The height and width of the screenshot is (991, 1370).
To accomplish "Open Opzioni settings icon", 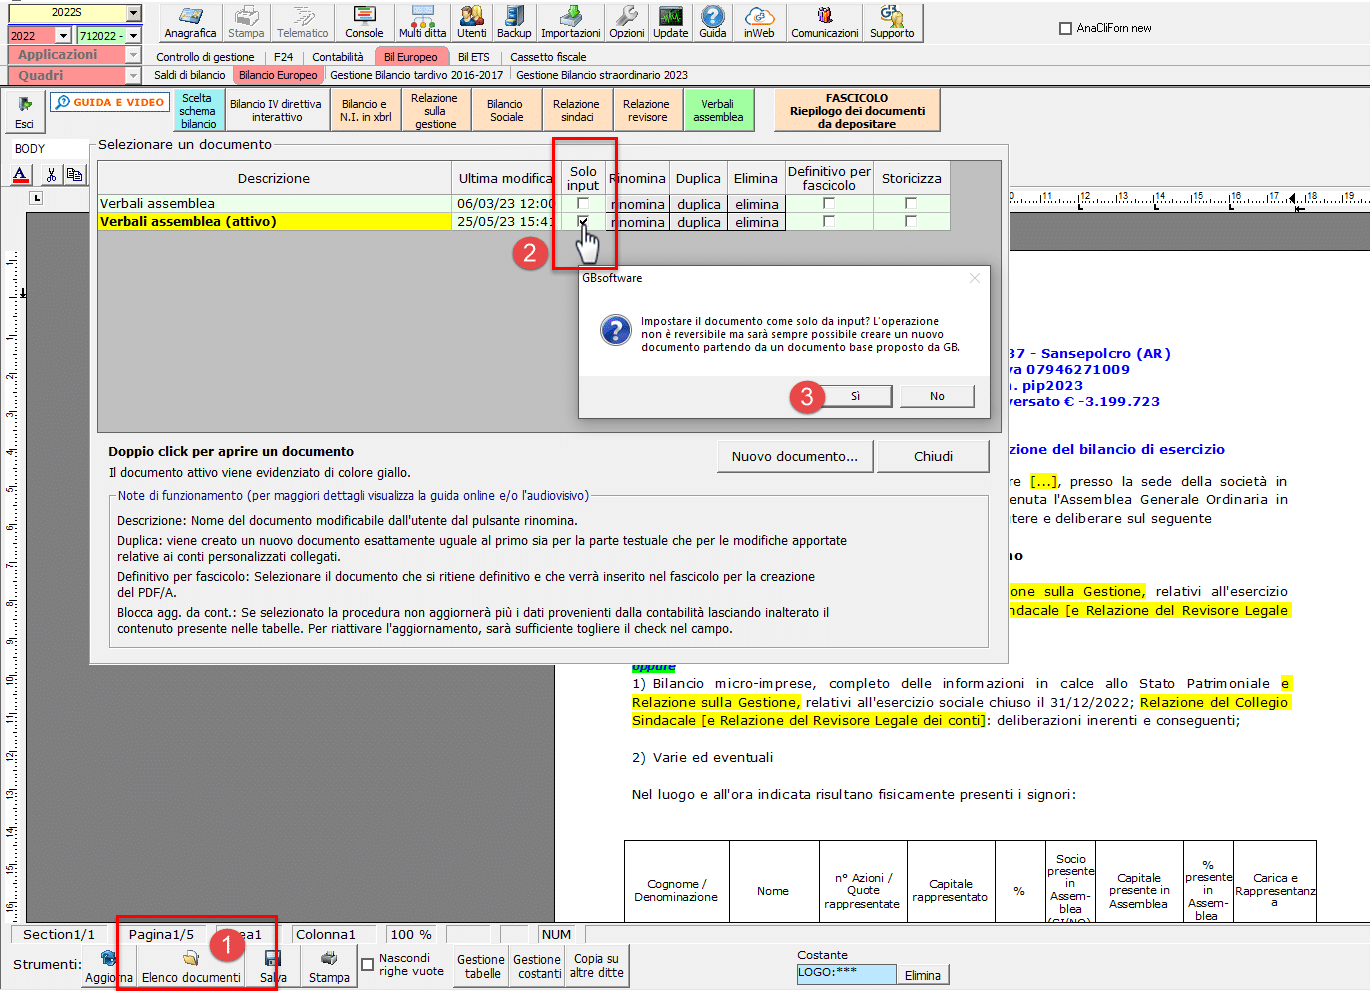I will tap(627, 22).
